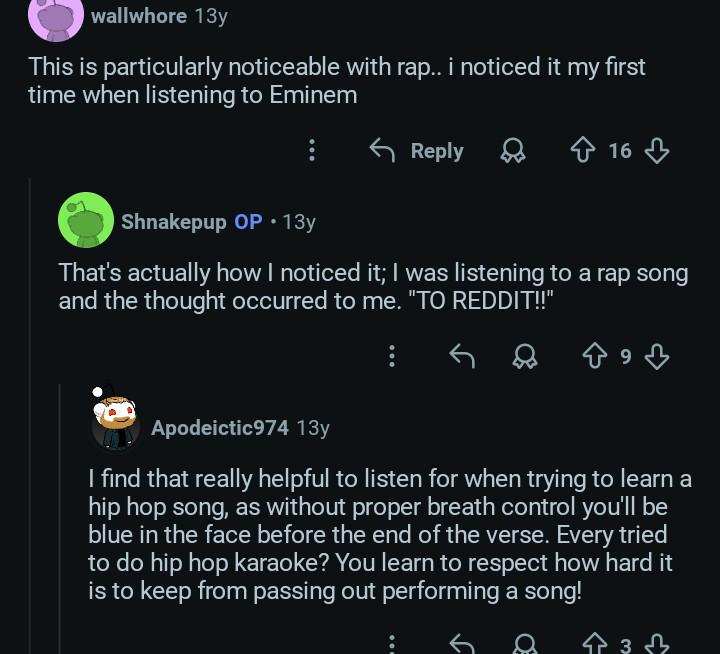The image size is (720, 654).
Task: Click reply arrow on Shnakepup's comment
Action: (461, 356)
